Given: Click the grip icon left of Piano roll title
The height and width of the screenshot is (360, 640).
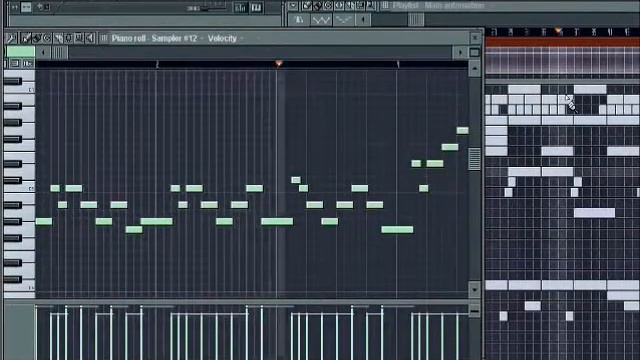Looking at the screenshot, I should tap(104, 38).
